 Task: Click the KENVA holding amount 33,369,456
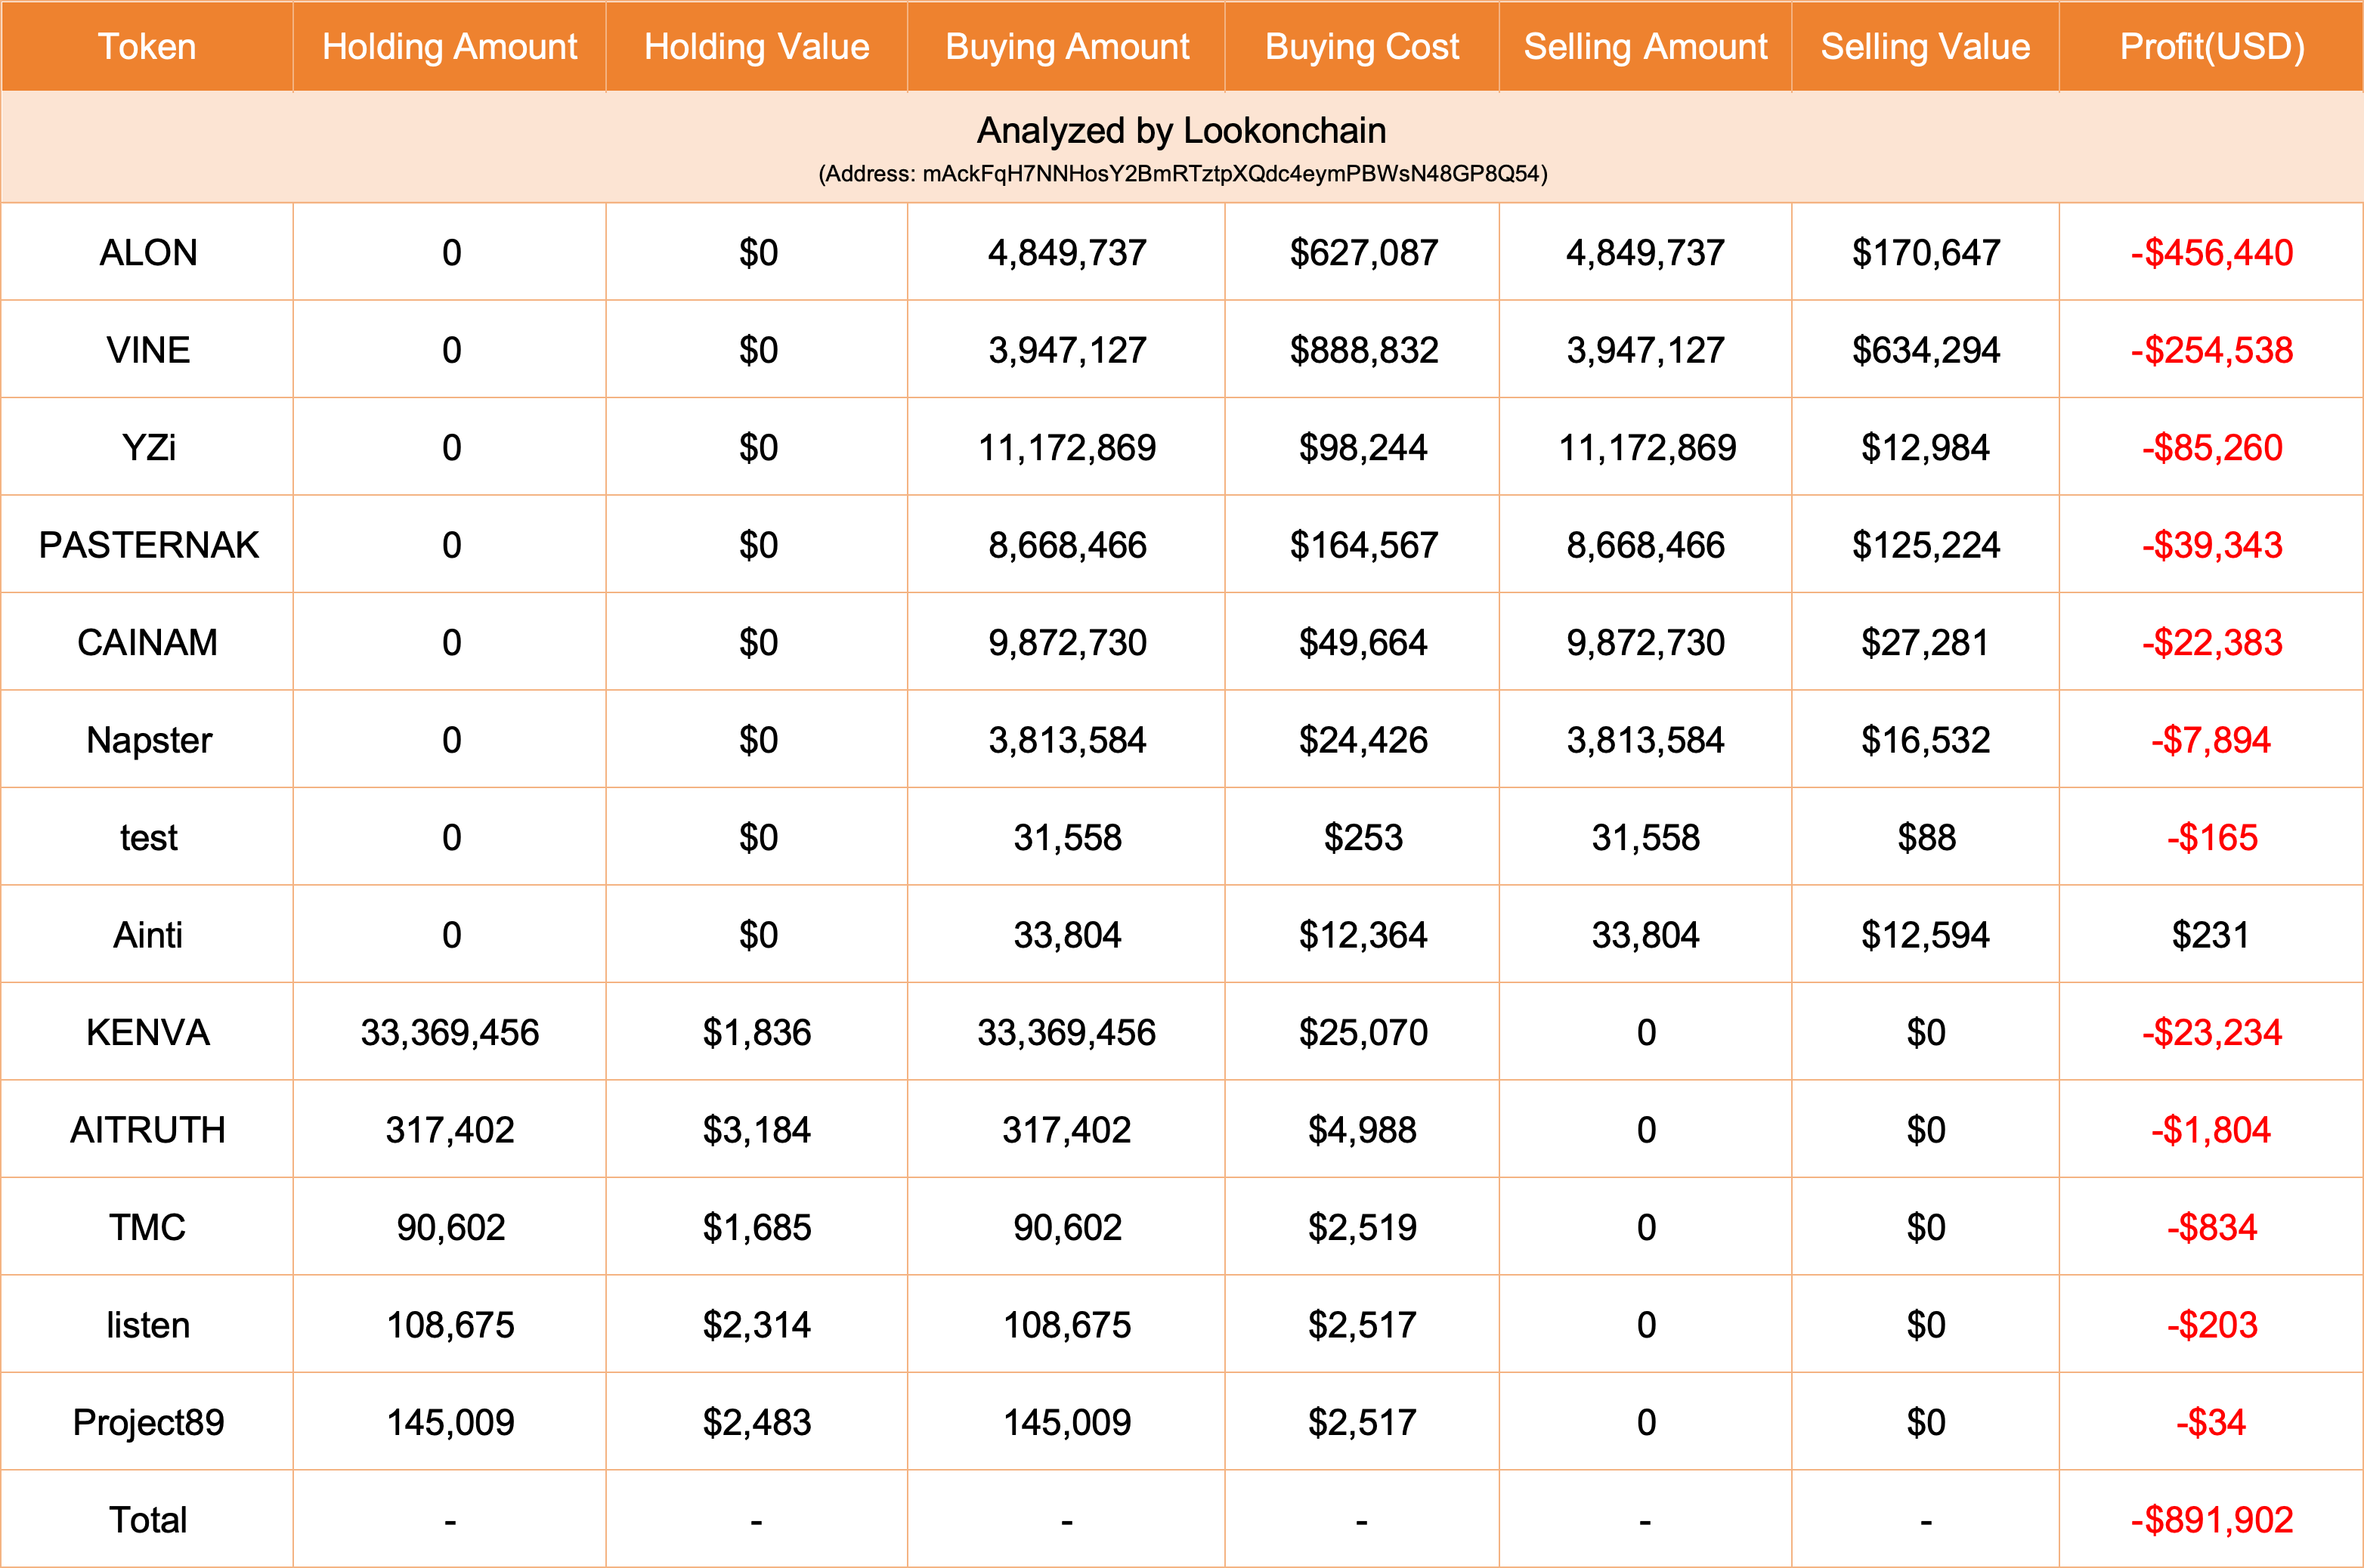coord(449,1032)
